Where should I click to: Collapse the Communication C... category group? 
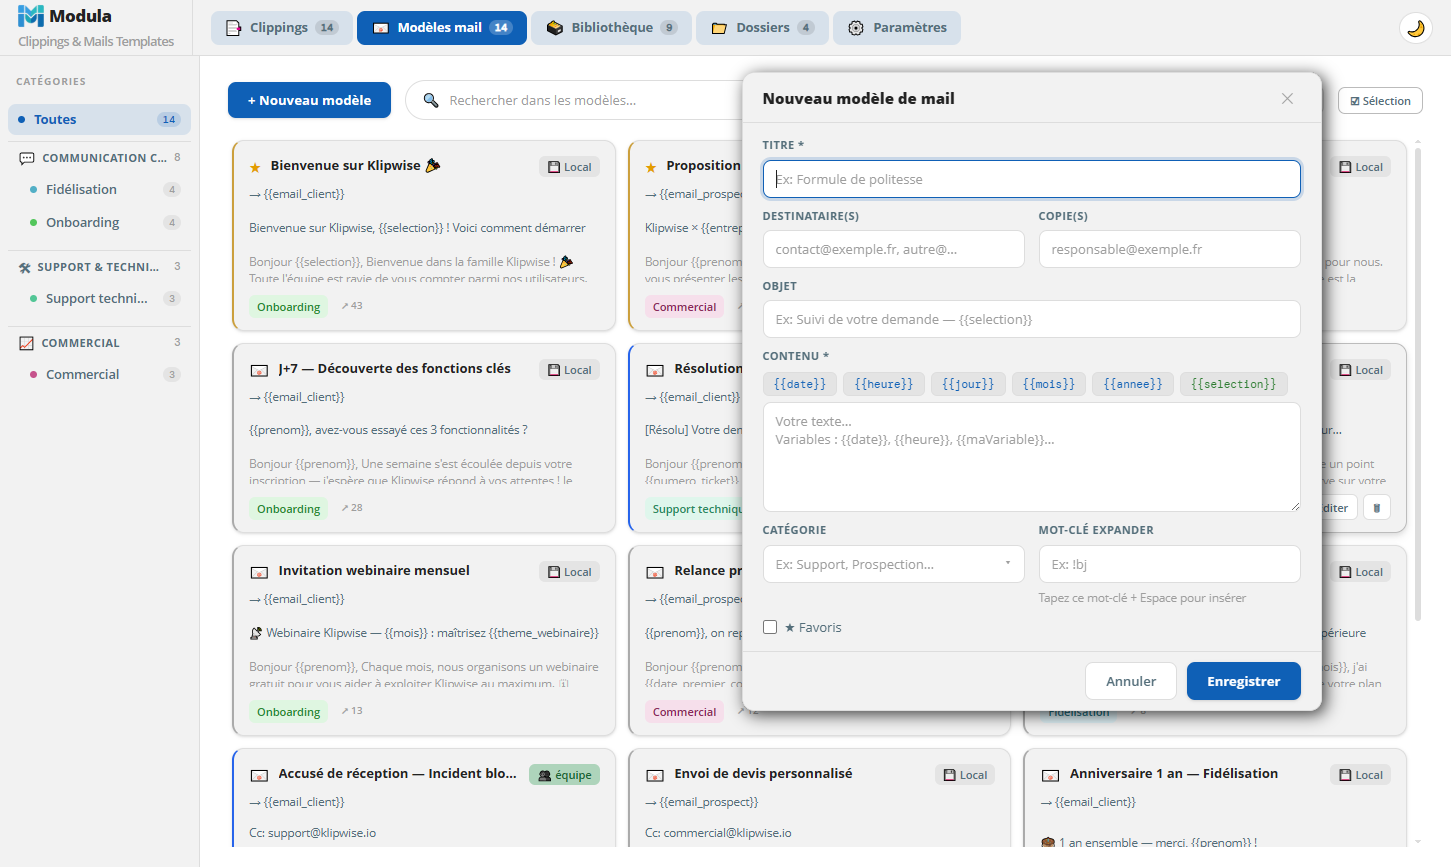tap(99, 158)
